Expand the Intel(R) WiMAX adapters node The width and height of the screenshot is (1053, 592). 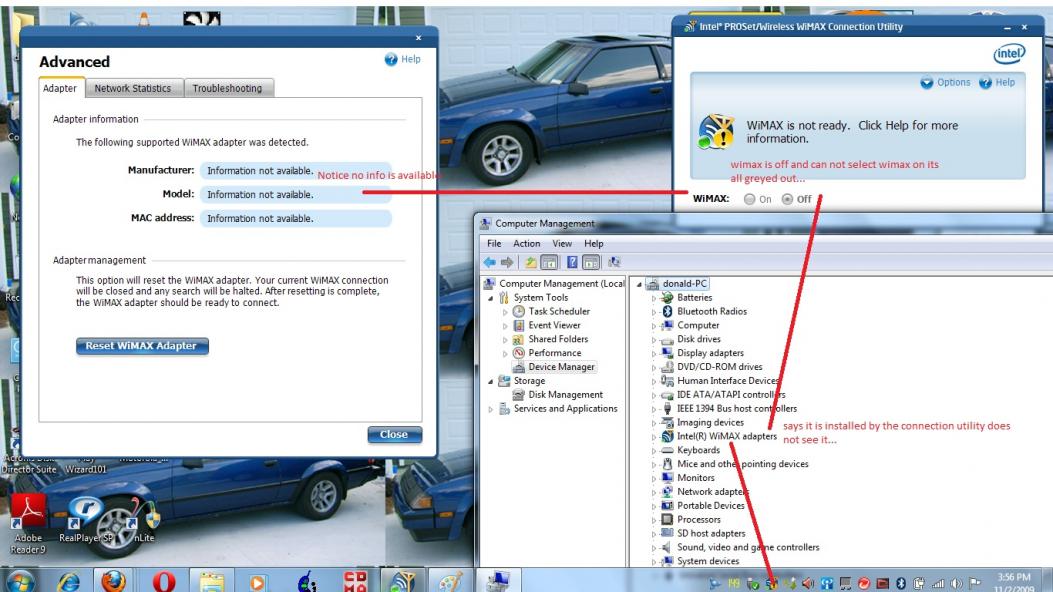[x=654, y=437]
